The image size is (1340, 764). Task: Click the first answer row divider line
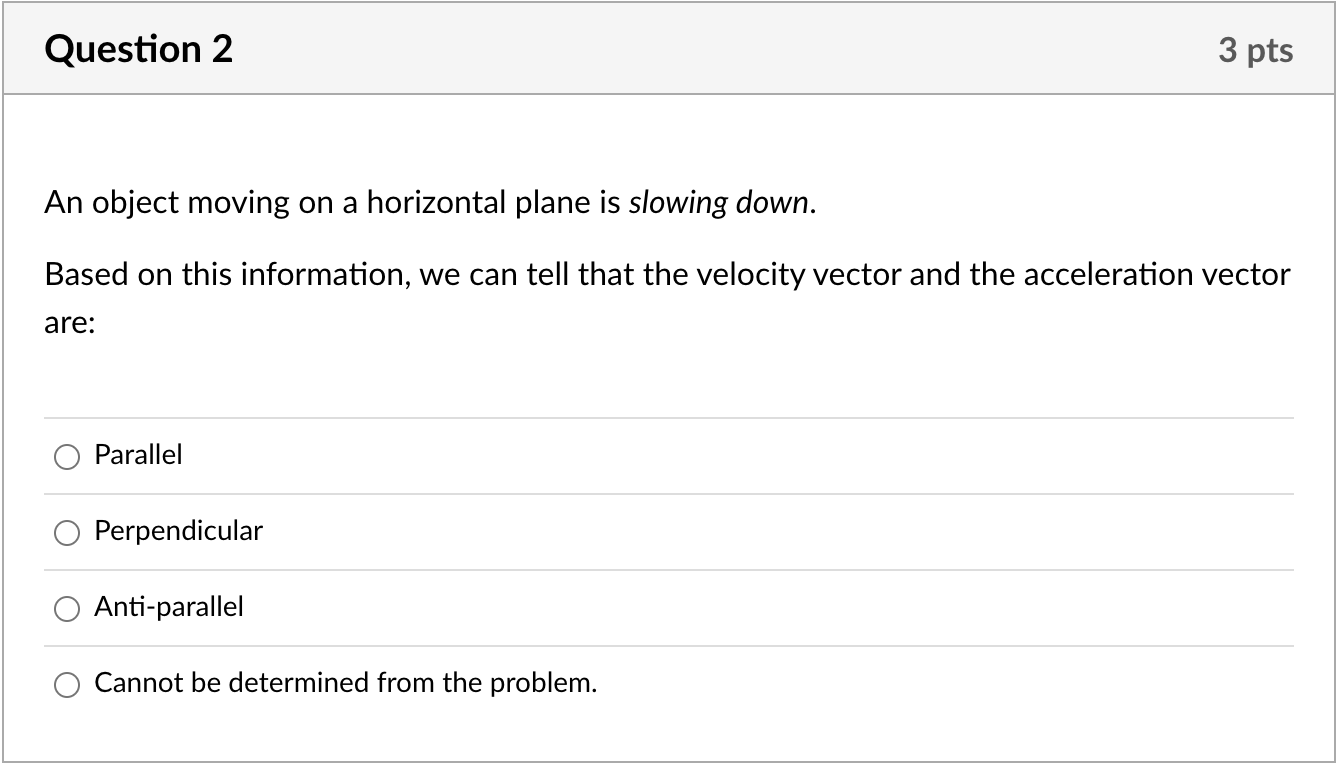[670, 418]
